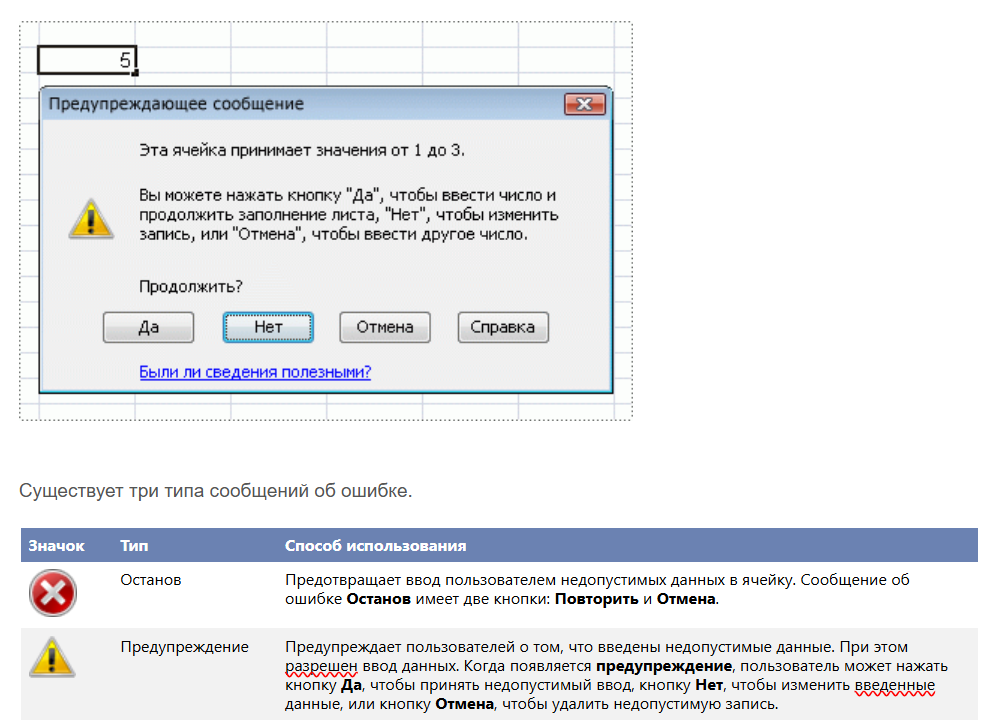Viewport: 993px width, 721px height.
Task: Click the "Тип" column header
Action: coord(134,546)
